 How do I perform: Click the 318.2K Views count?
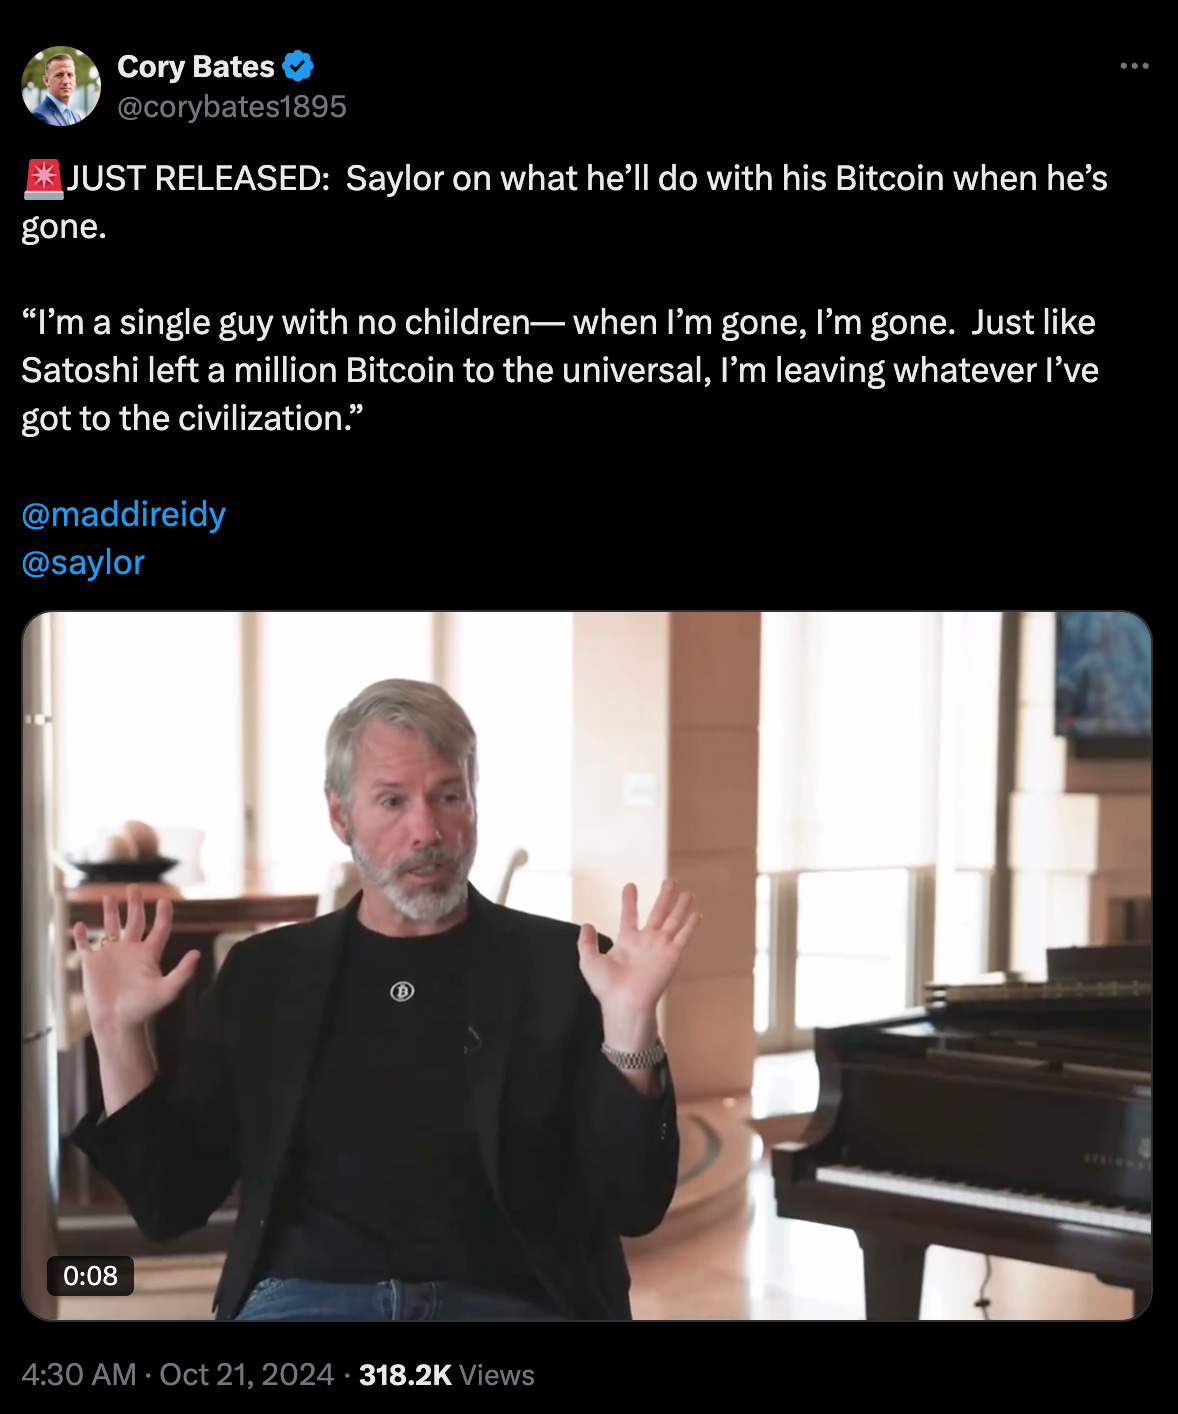[x=447, y=1375]
